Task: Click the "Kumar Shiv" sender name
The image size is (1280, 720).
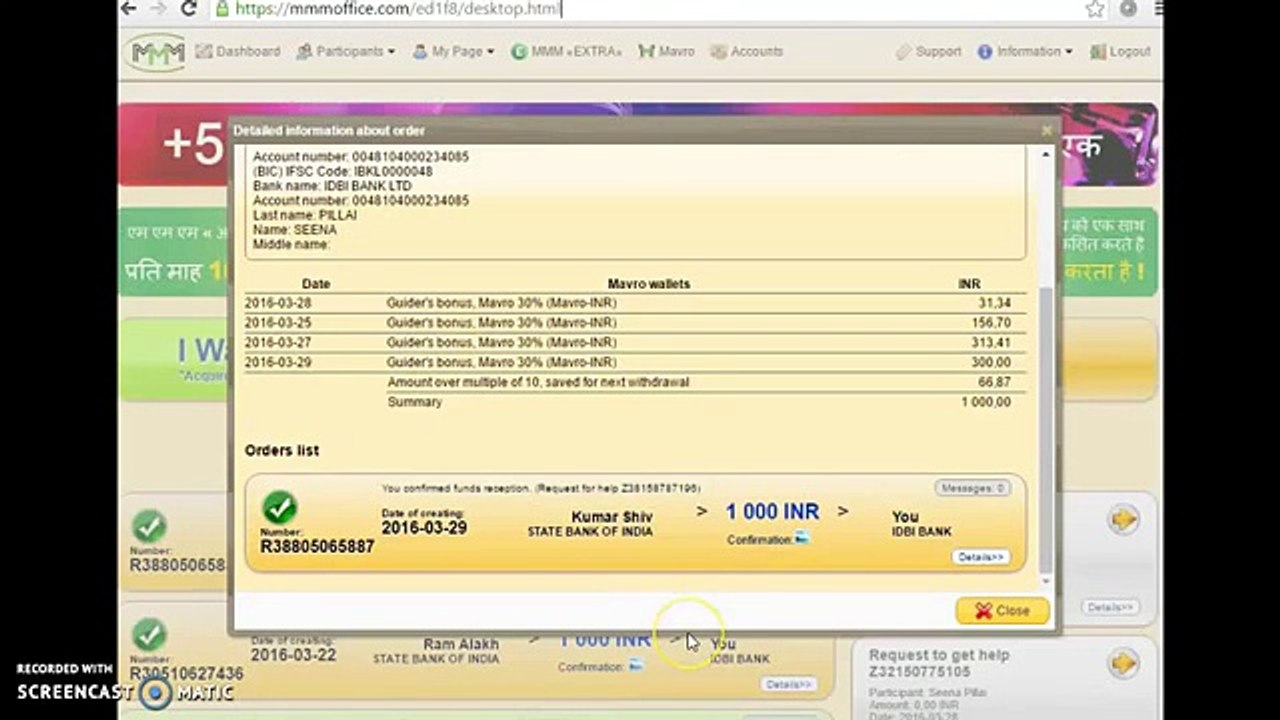Action: pos(612,517)
